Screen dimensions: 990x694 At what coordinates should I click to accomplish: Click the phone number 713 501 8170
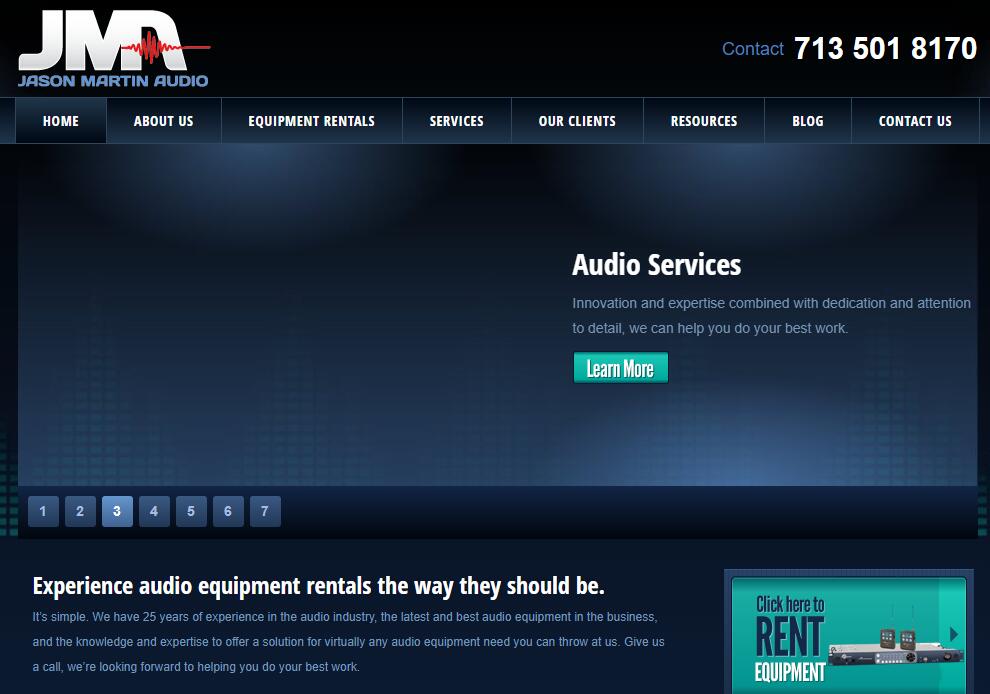[885, 49]
